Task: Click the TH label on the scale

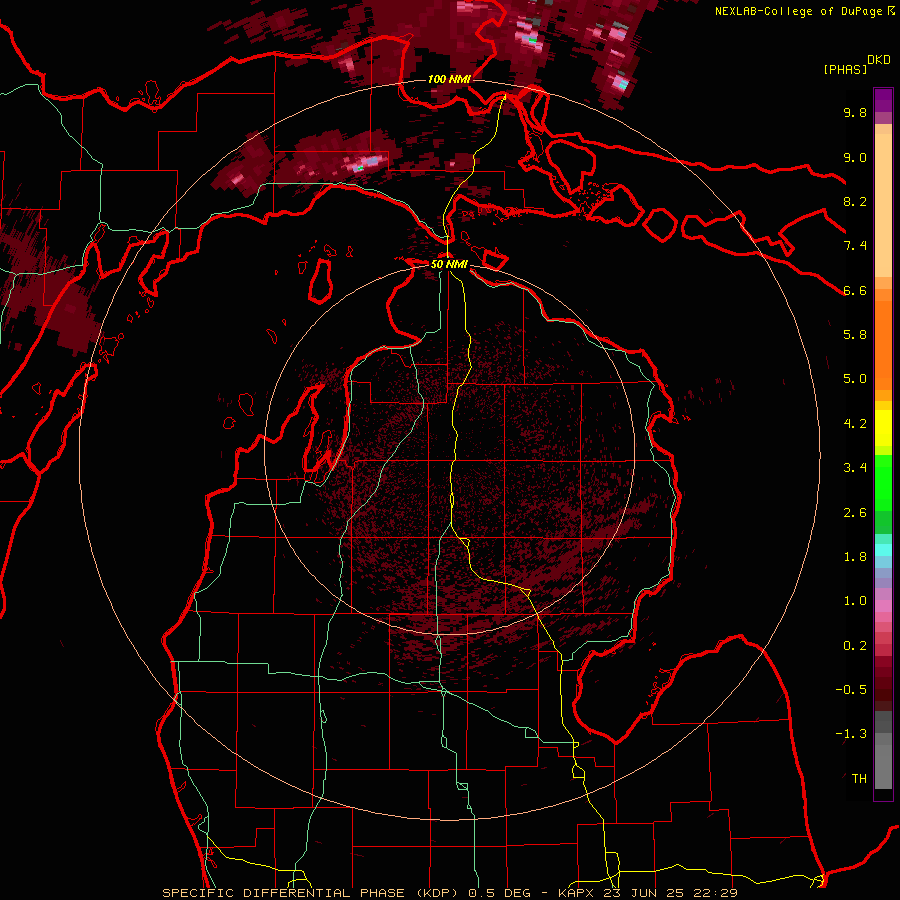Action: [x=859, y=779]
